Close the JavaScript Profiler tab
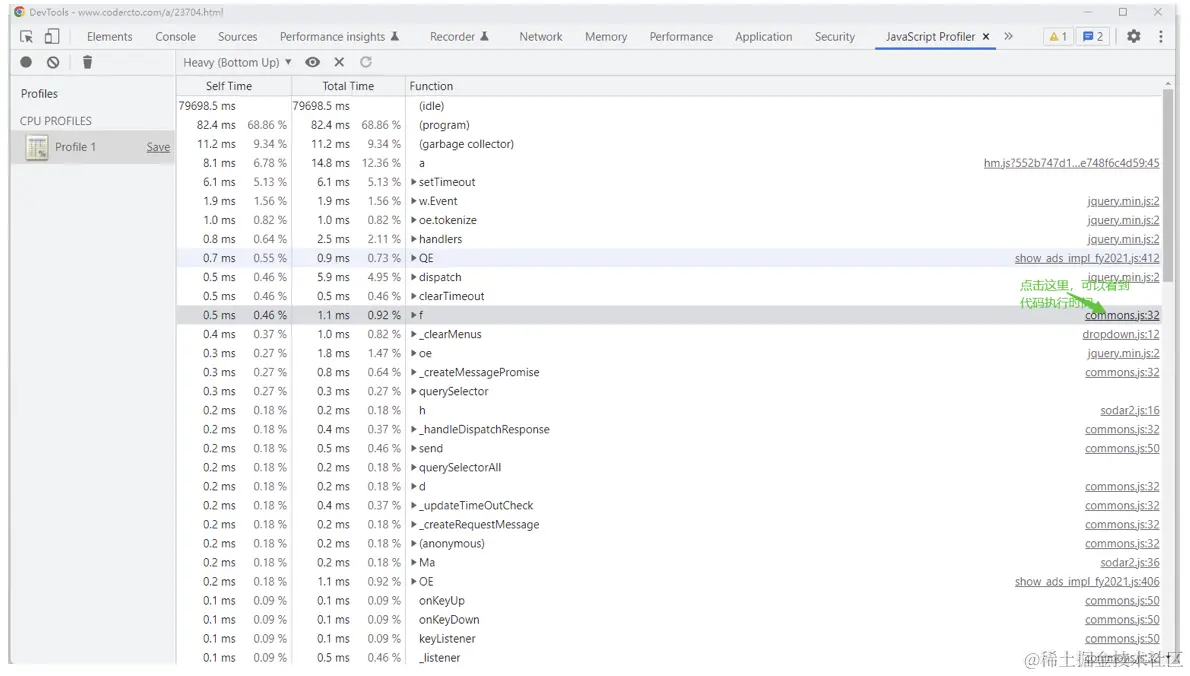The image size is (1190, 676). coord(986,36)
